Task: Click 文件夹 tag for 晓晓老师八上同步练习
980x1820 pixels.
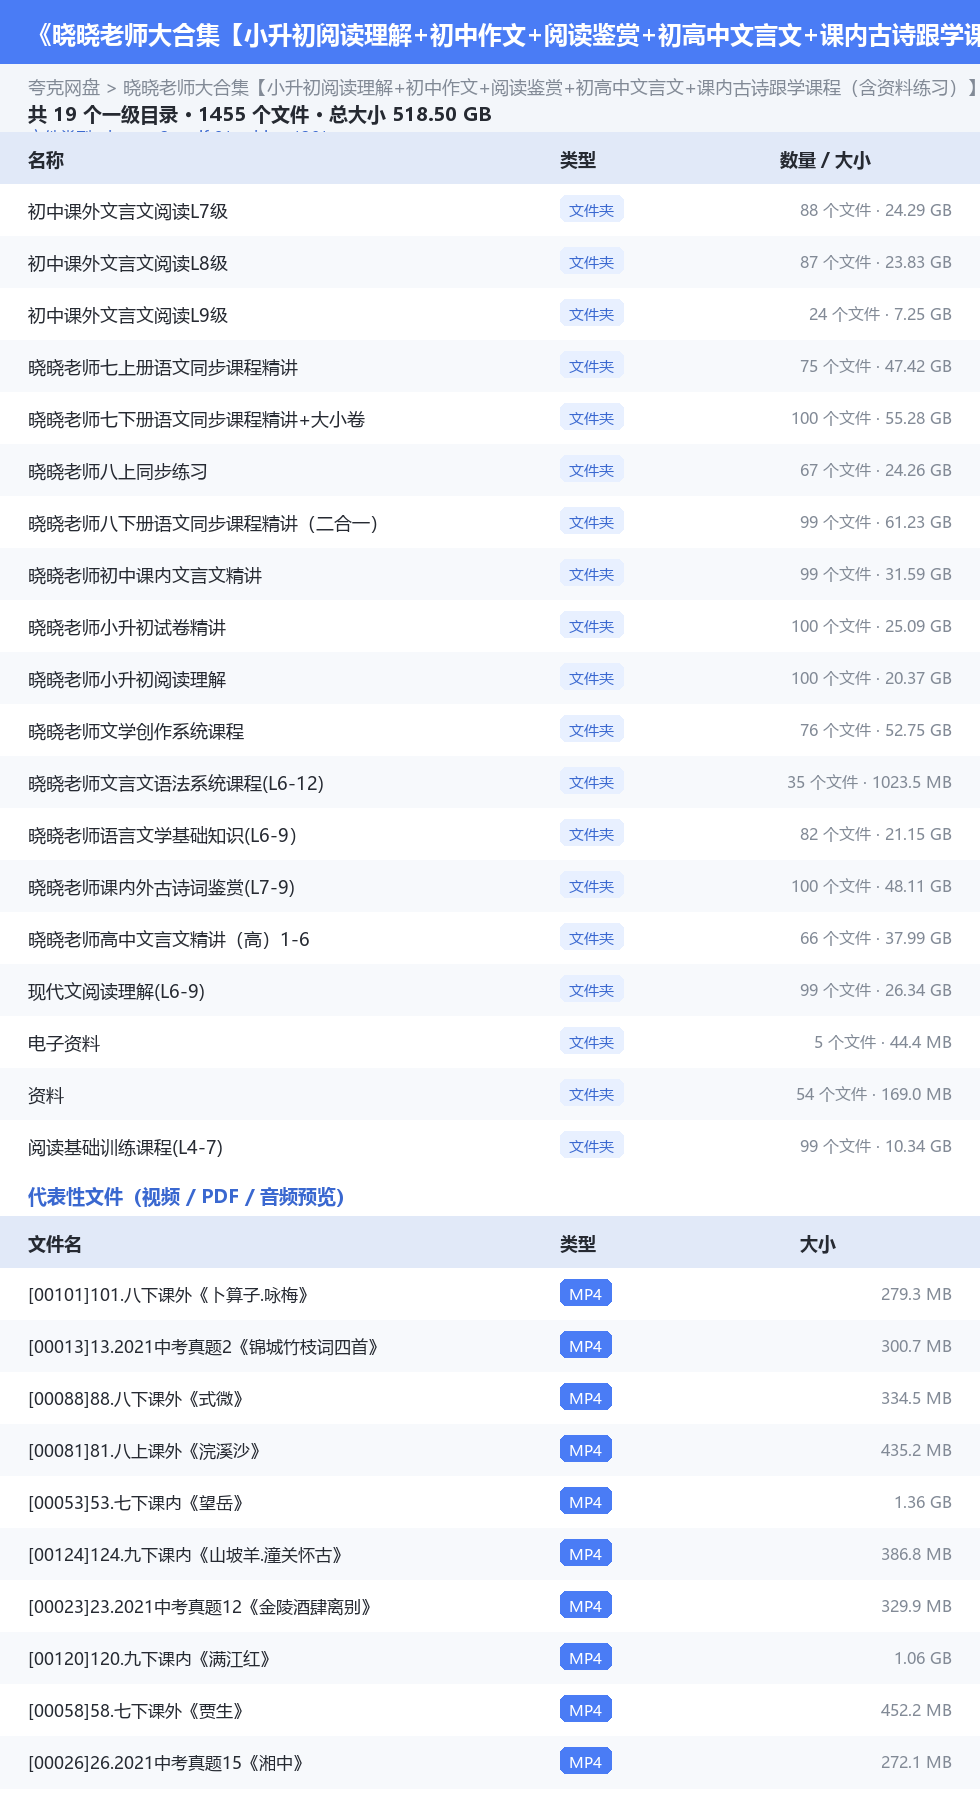Action: tap(591, 470)
